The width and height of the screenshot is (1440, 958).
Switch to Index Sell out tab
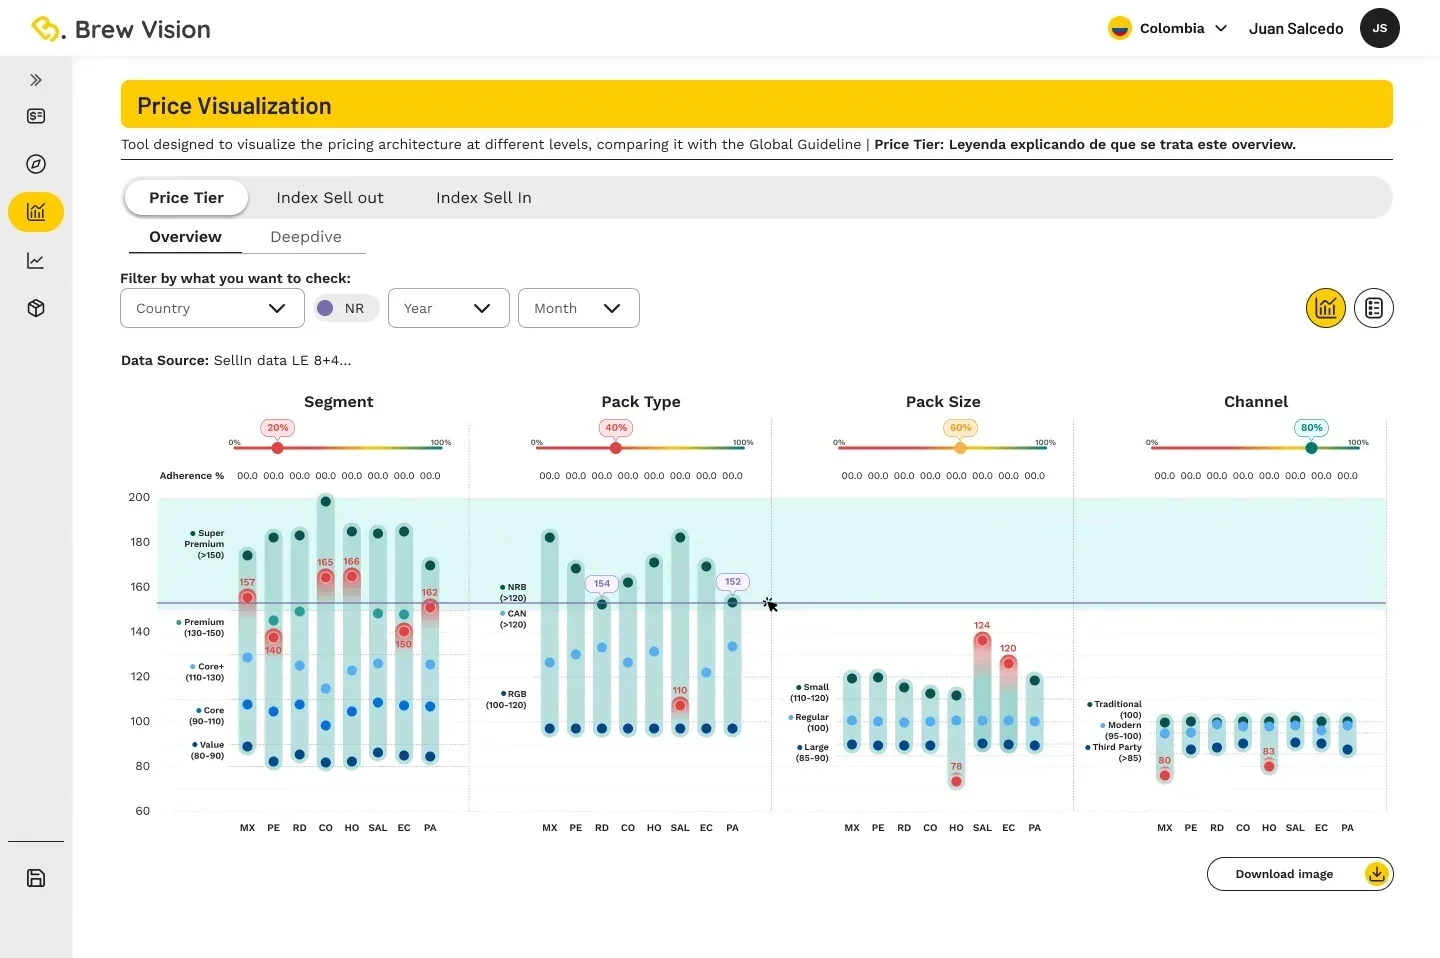pos(330,198)
